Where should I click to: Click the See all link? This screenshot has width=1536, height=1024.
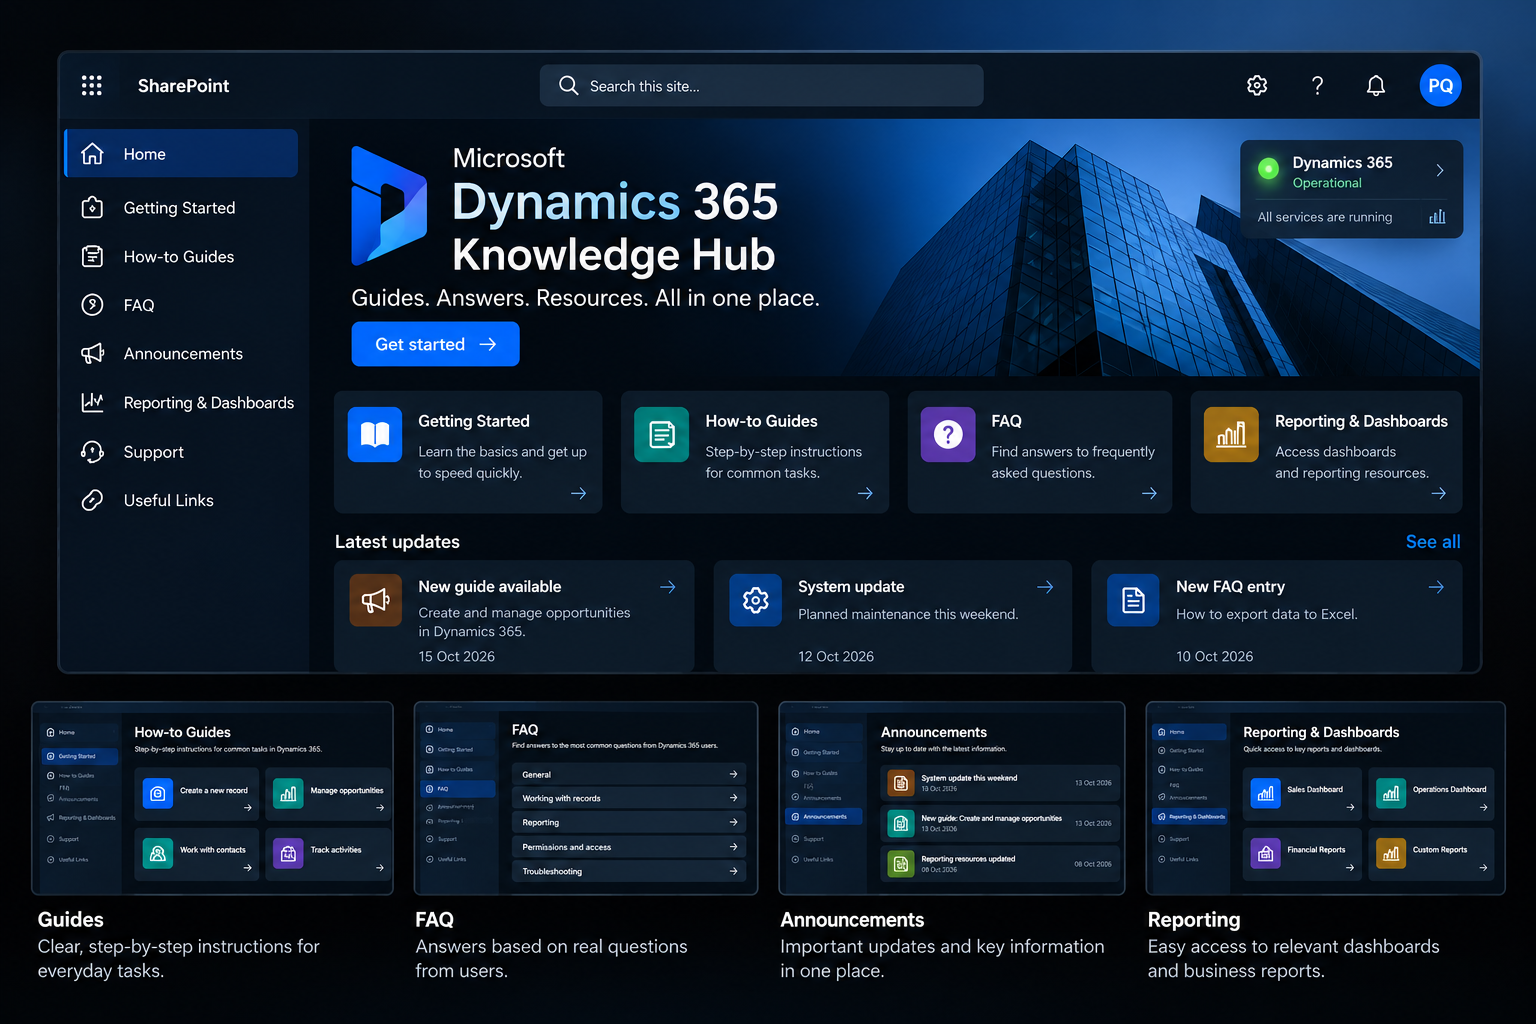coord(1433,542)
